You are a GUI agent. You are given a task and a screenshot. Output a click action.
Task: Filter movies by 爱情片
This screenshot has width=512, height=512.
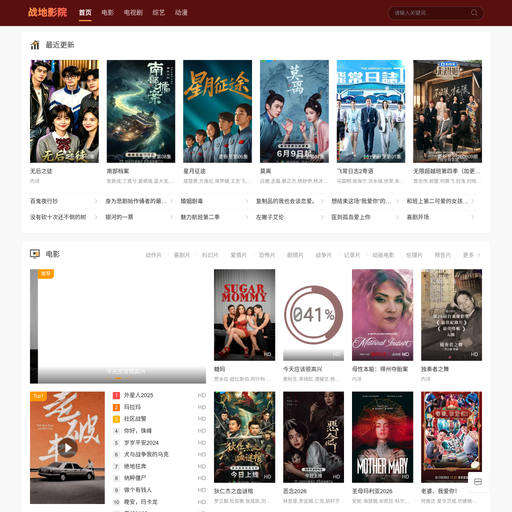click(x=238, y=255)
